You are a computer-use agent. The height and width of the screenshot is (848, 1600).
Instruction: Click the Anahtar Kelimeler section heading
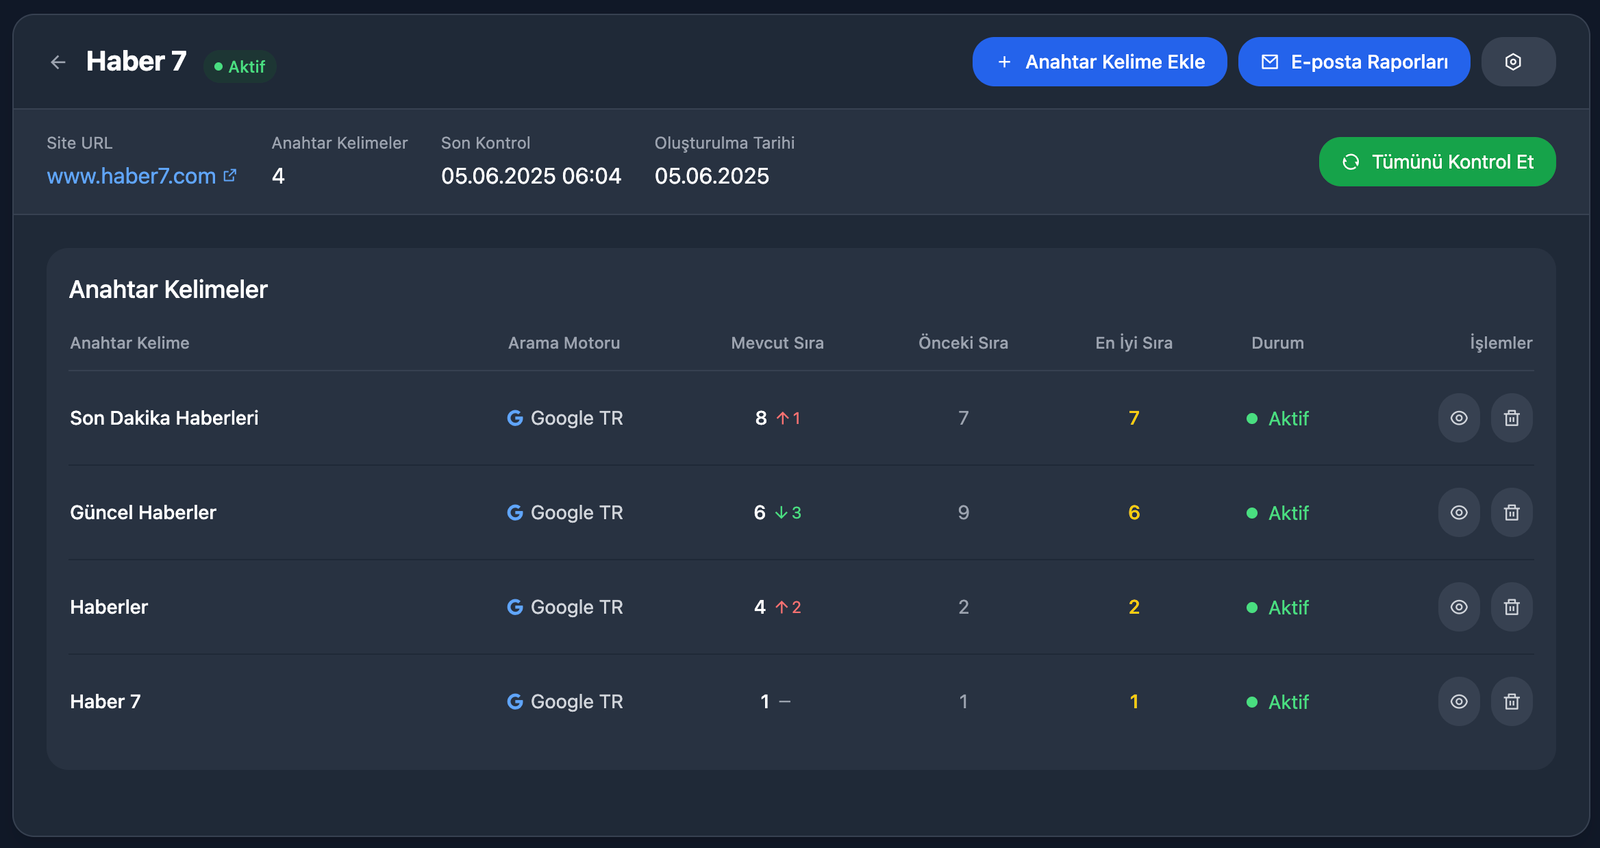point(168,290)
